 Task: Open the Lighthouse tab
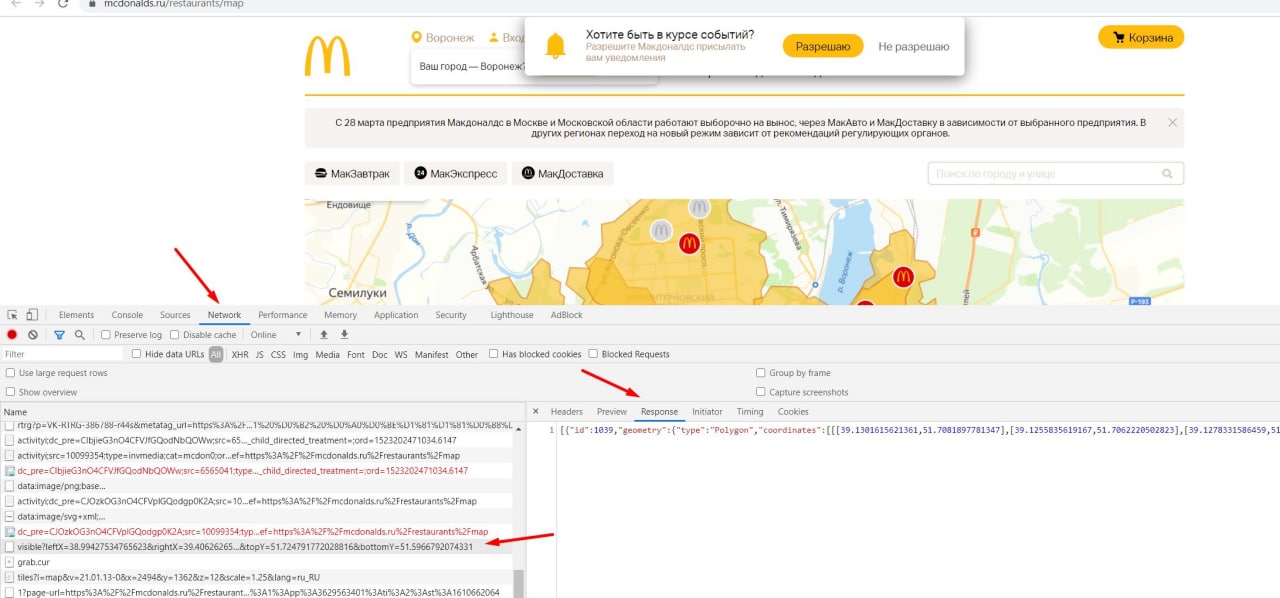[x=512, y=315]
